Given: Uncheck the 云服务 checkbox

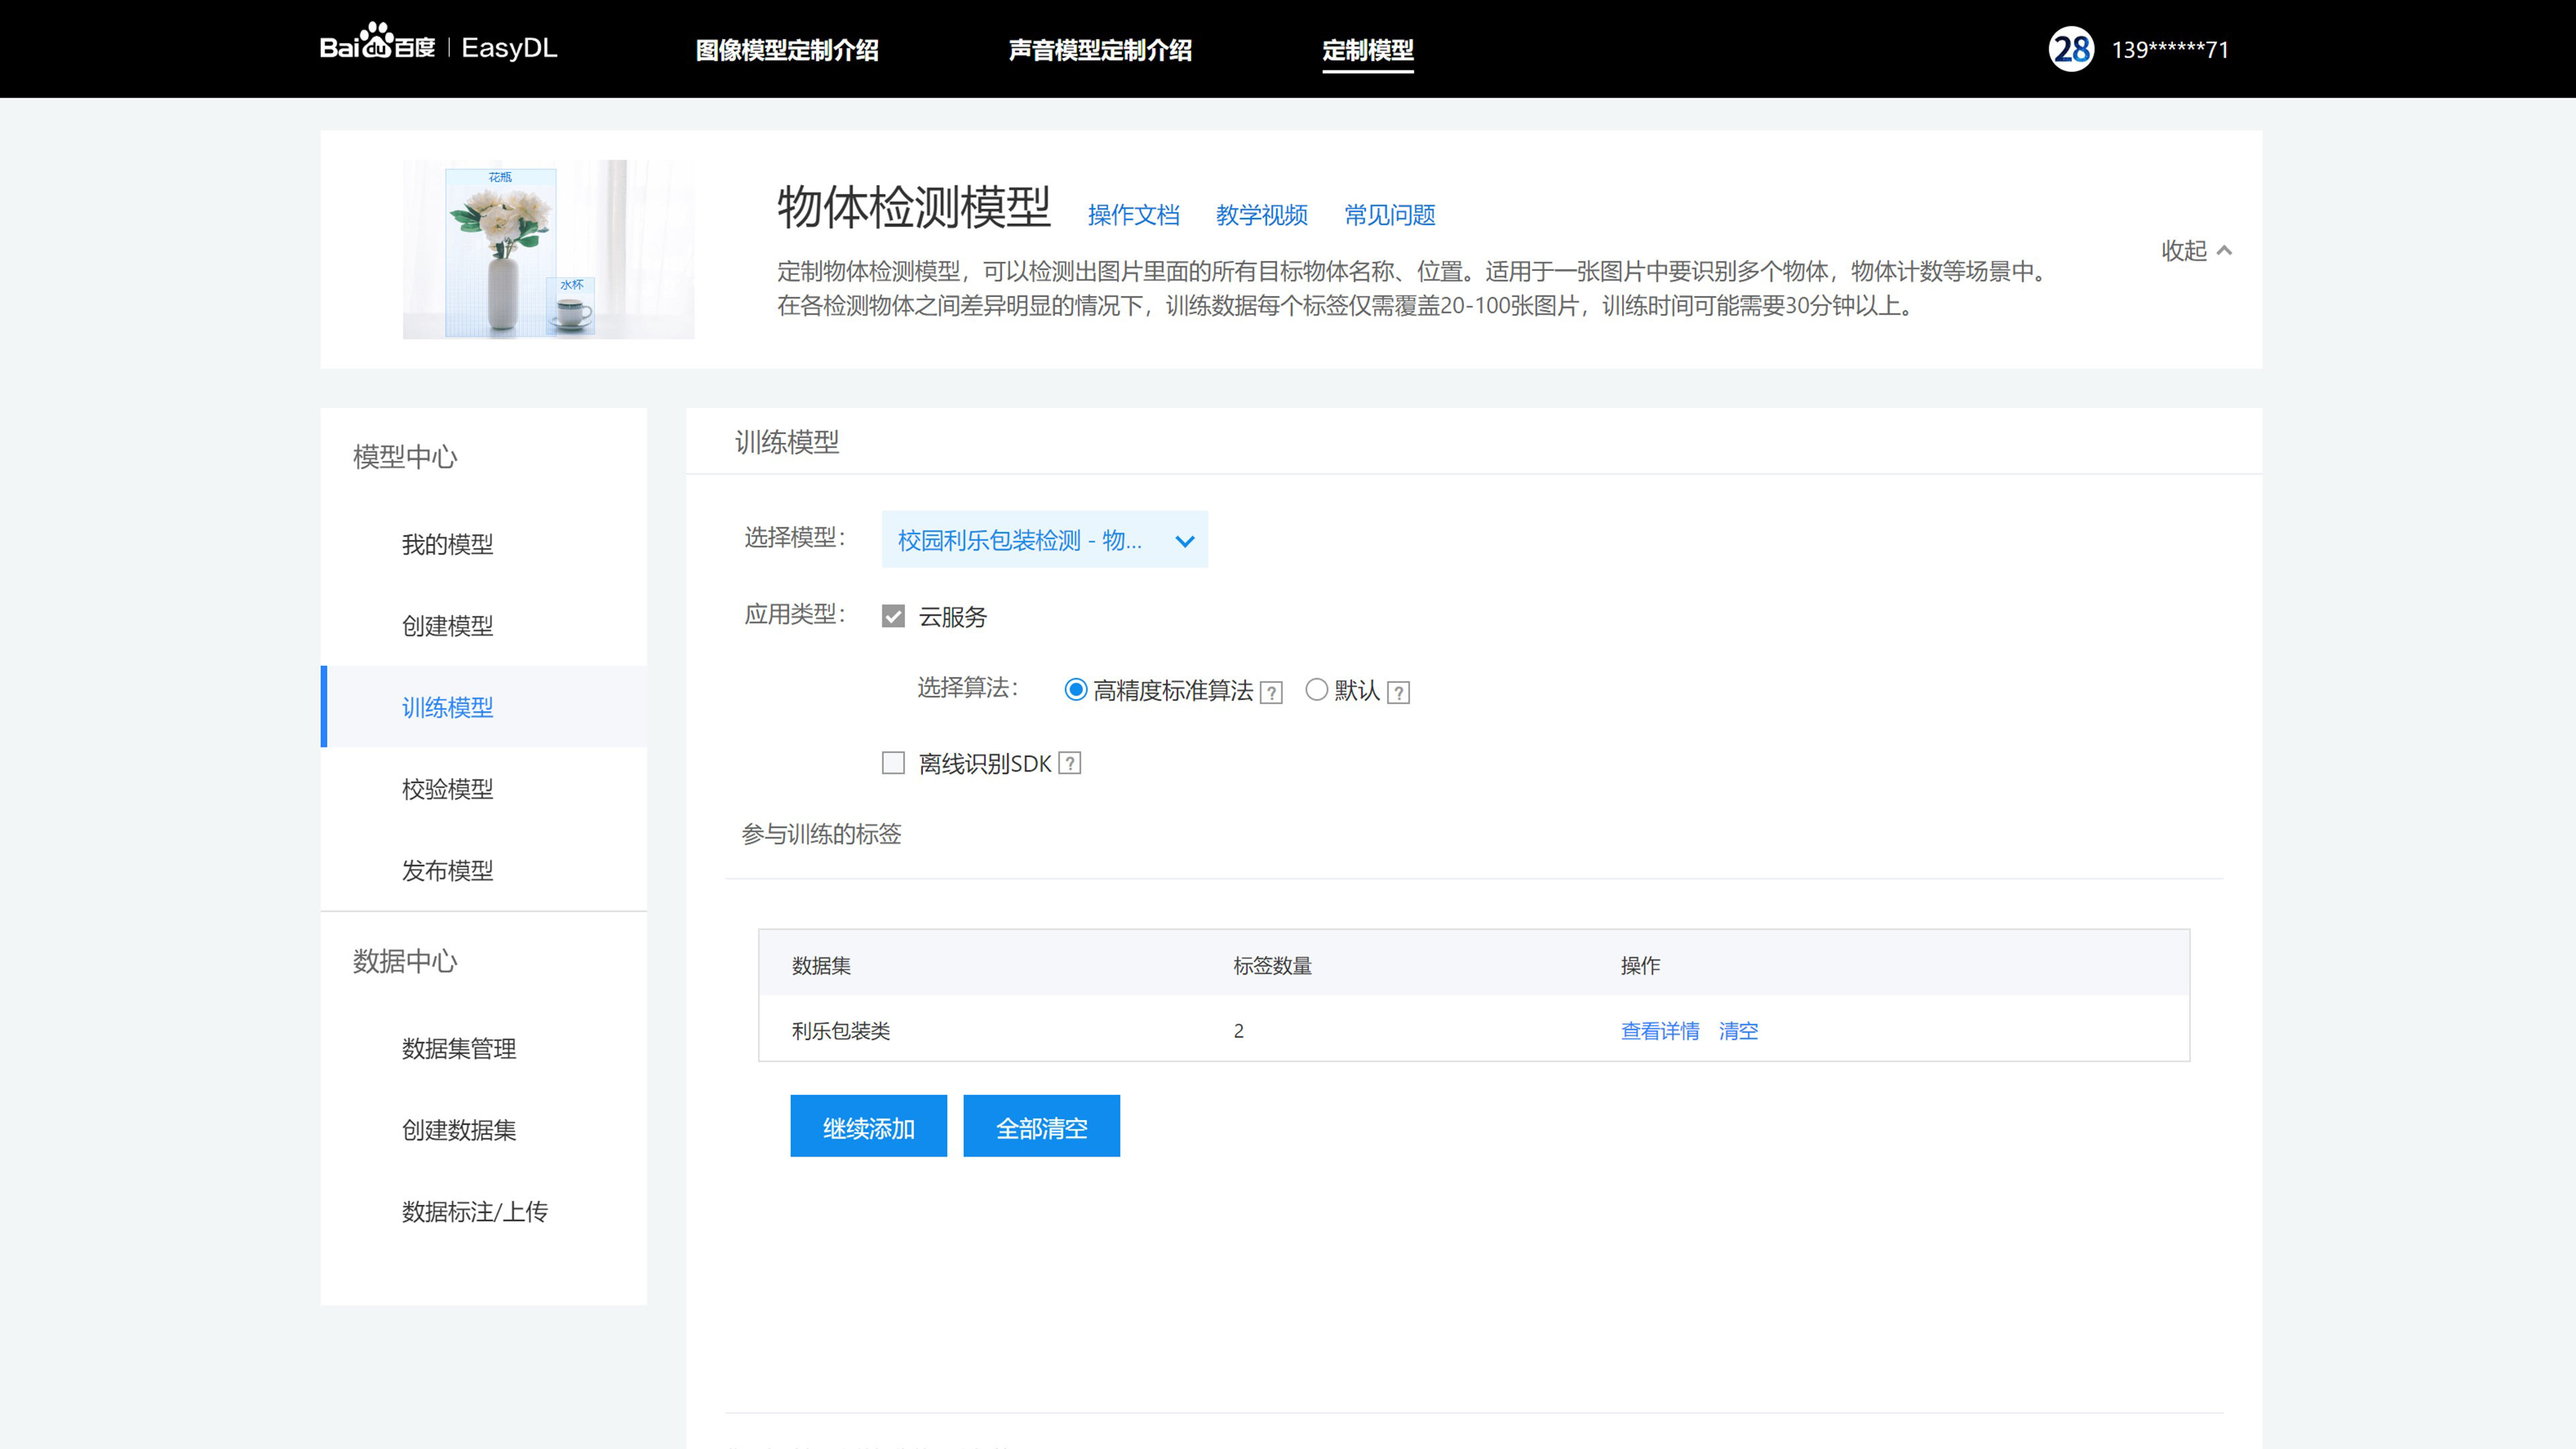Looking at the screenshot, I should click(893, 616).
